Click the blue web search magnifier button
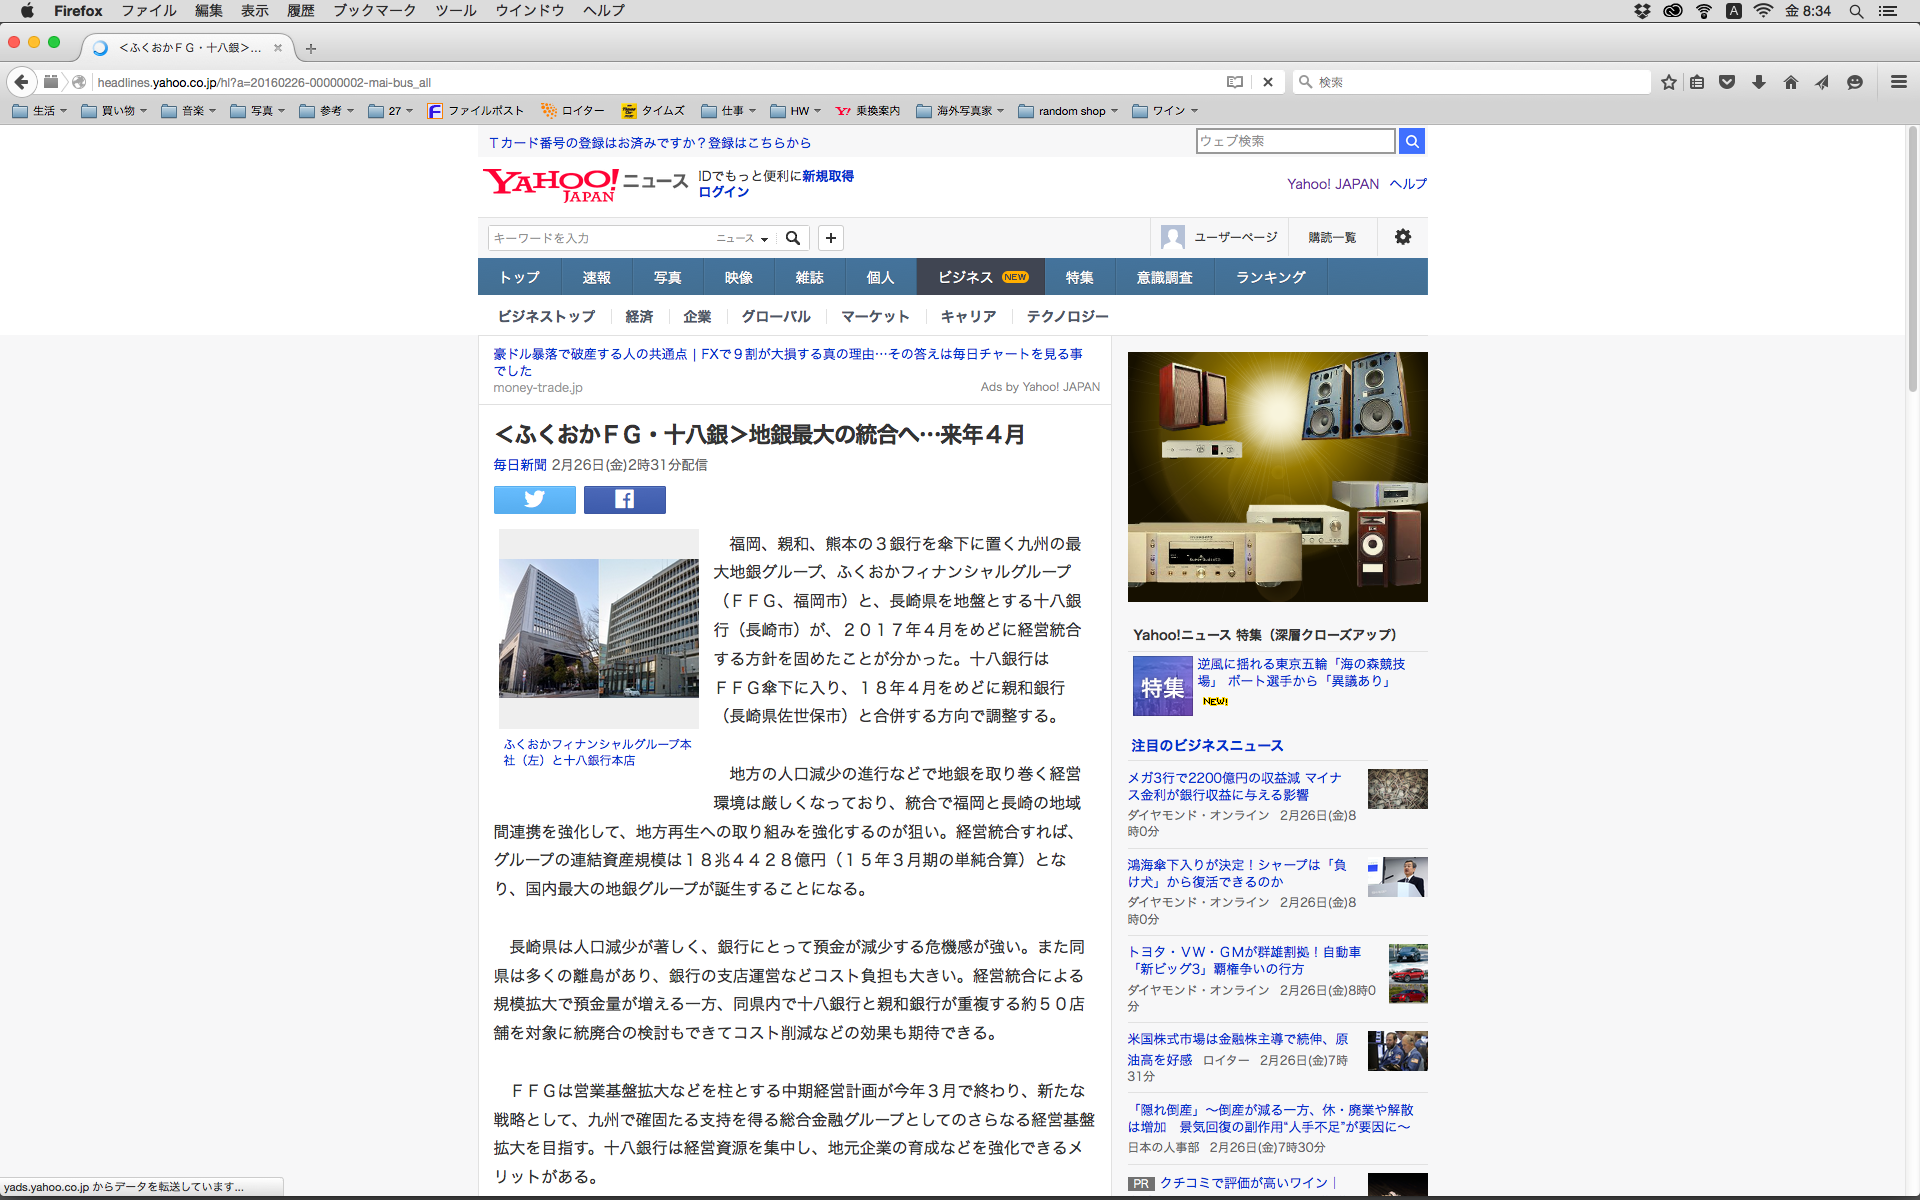The height and width of the screenshot is (1200, 1920). tap(1411, 141)
